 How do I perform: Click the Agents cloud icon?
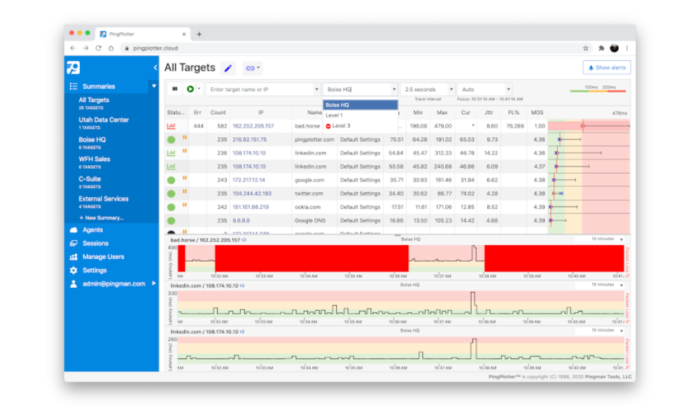(x=74, y=230)
